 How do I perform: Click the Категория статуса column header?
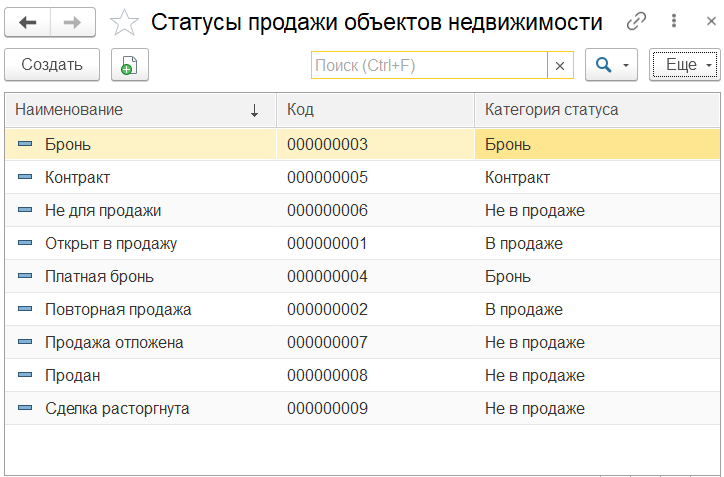pyautogui.click(x=596, y=110)
